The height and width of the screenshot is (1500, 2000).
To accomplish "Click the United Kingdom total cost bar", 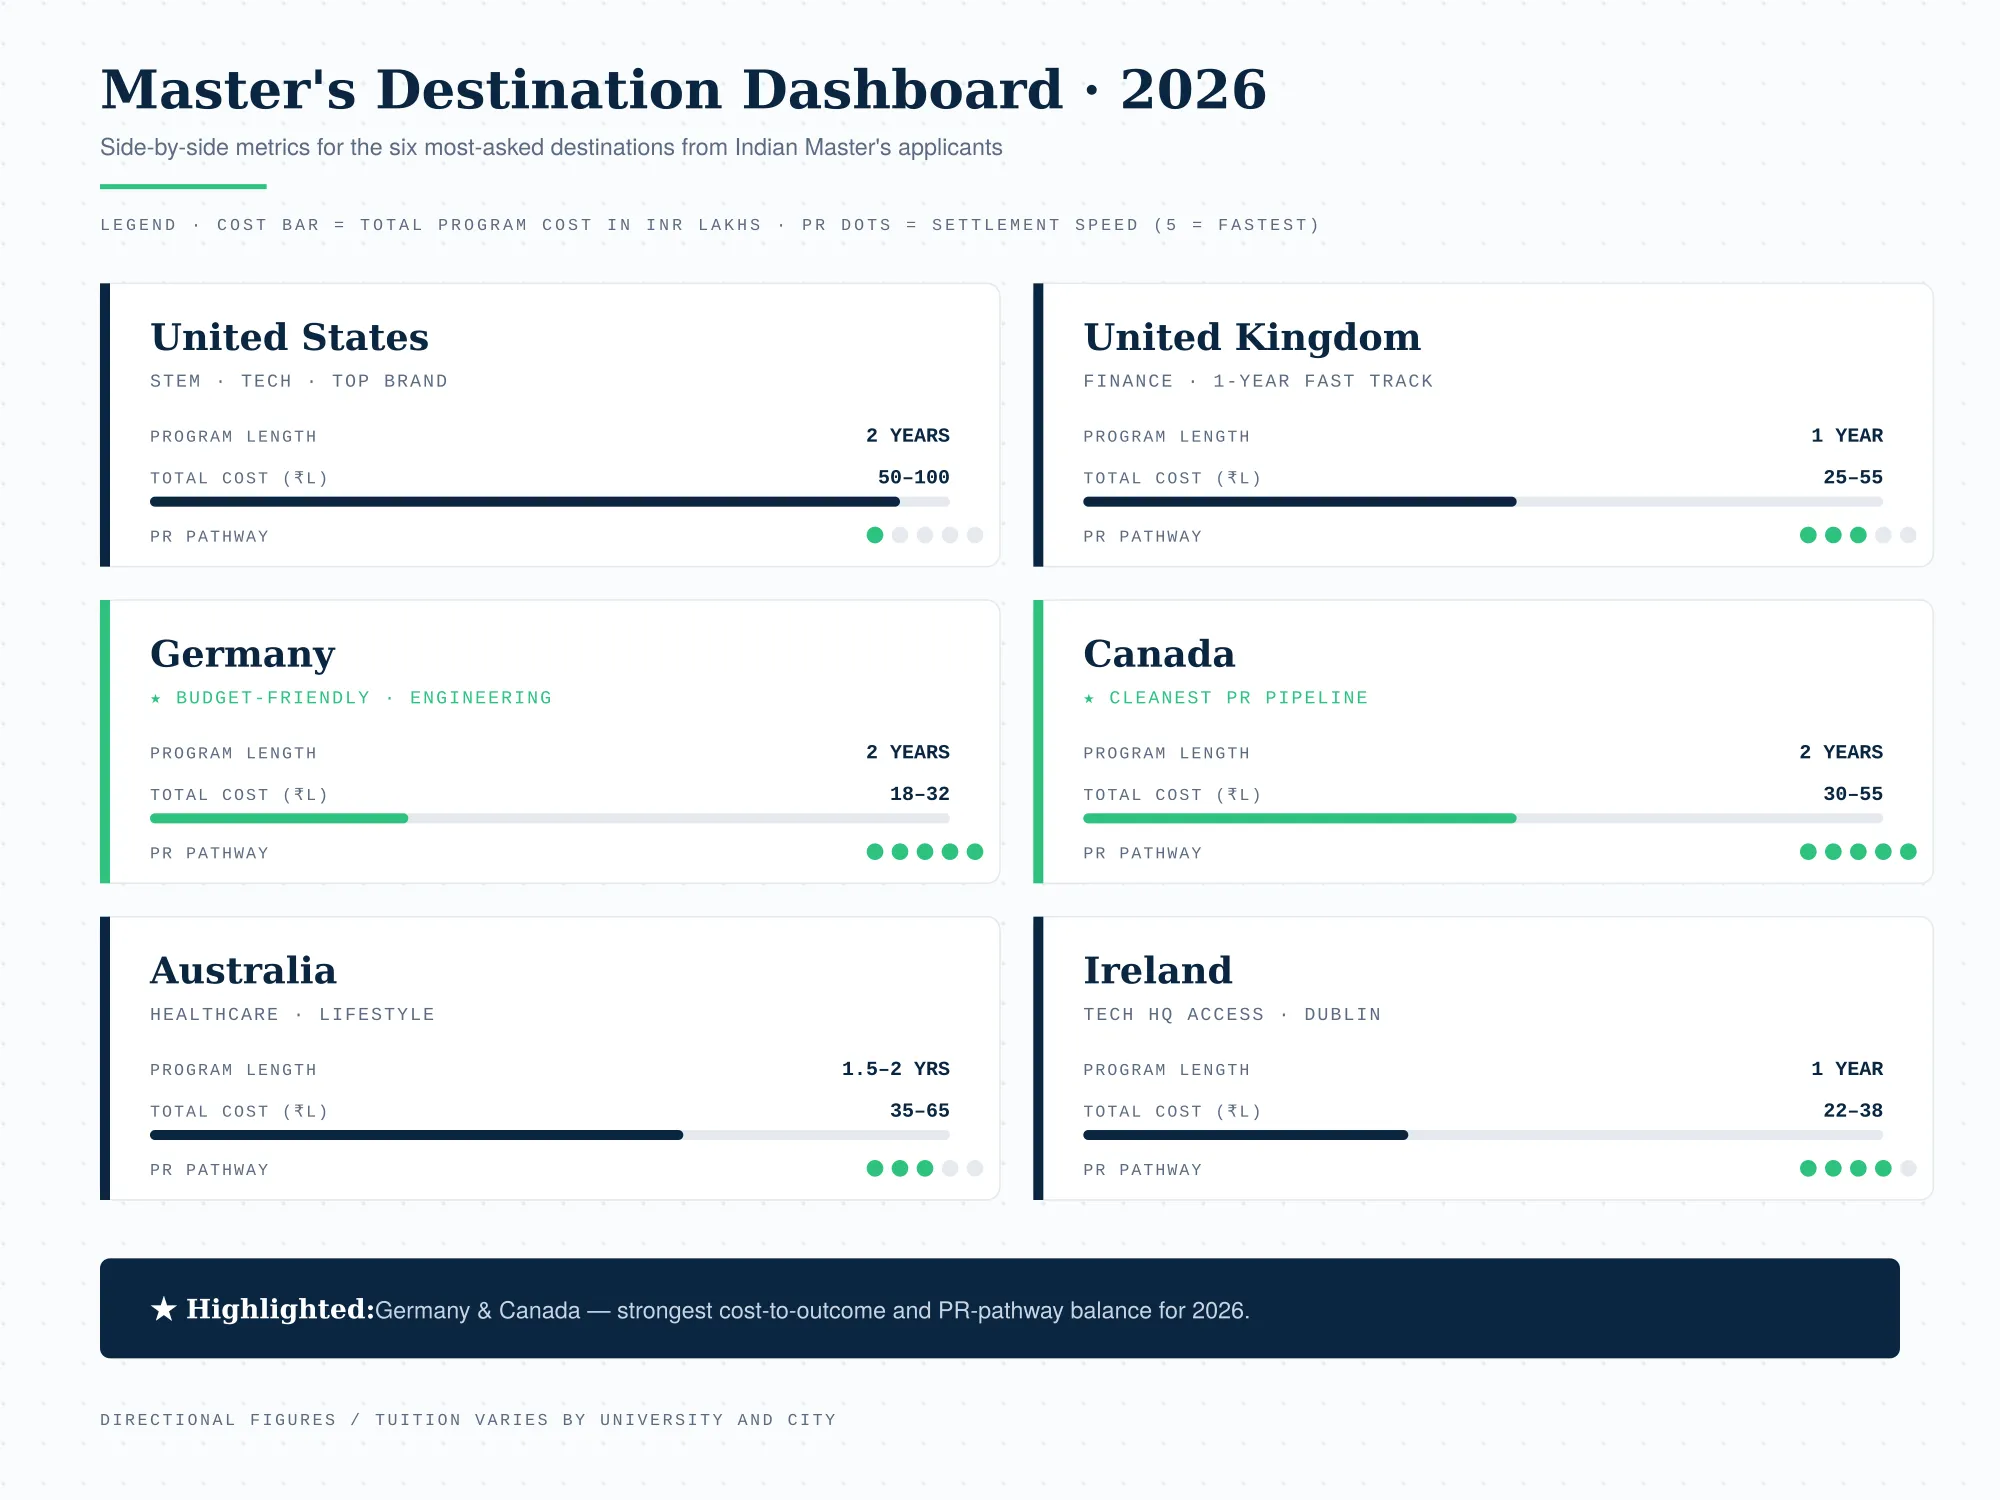I will point(1483,502).
